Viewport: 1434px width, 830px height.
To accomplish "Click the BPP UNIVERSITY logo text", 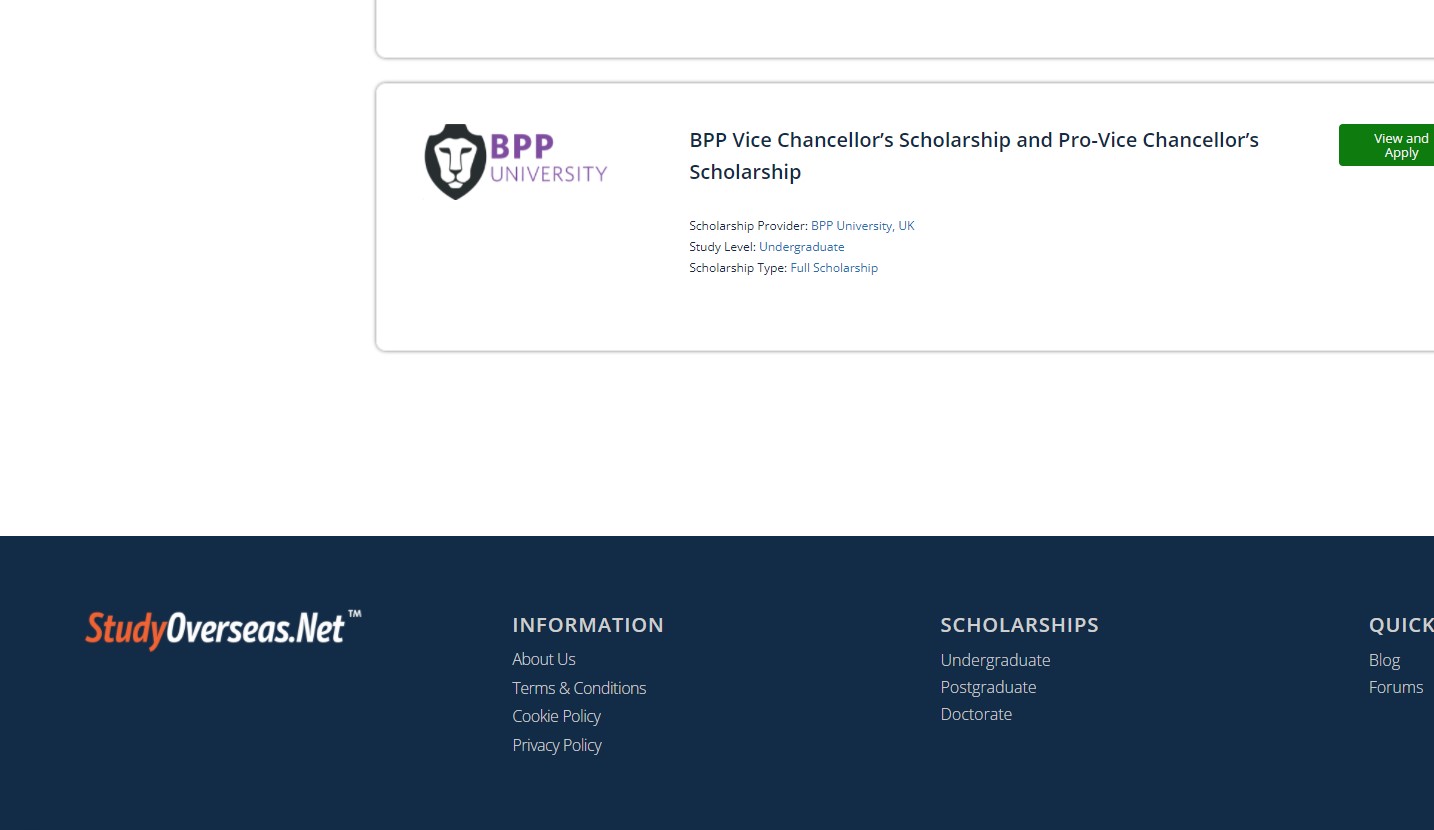I will pos(548,159).
